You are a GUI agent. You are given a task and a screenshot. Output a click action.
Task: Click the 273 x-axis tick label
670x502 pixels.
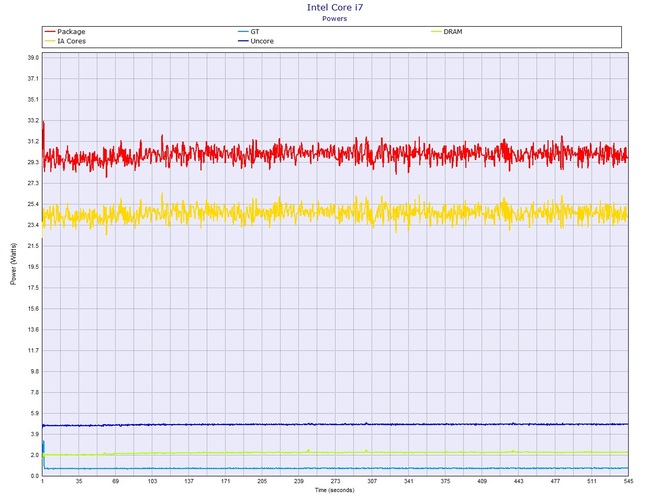coord(335,481)
